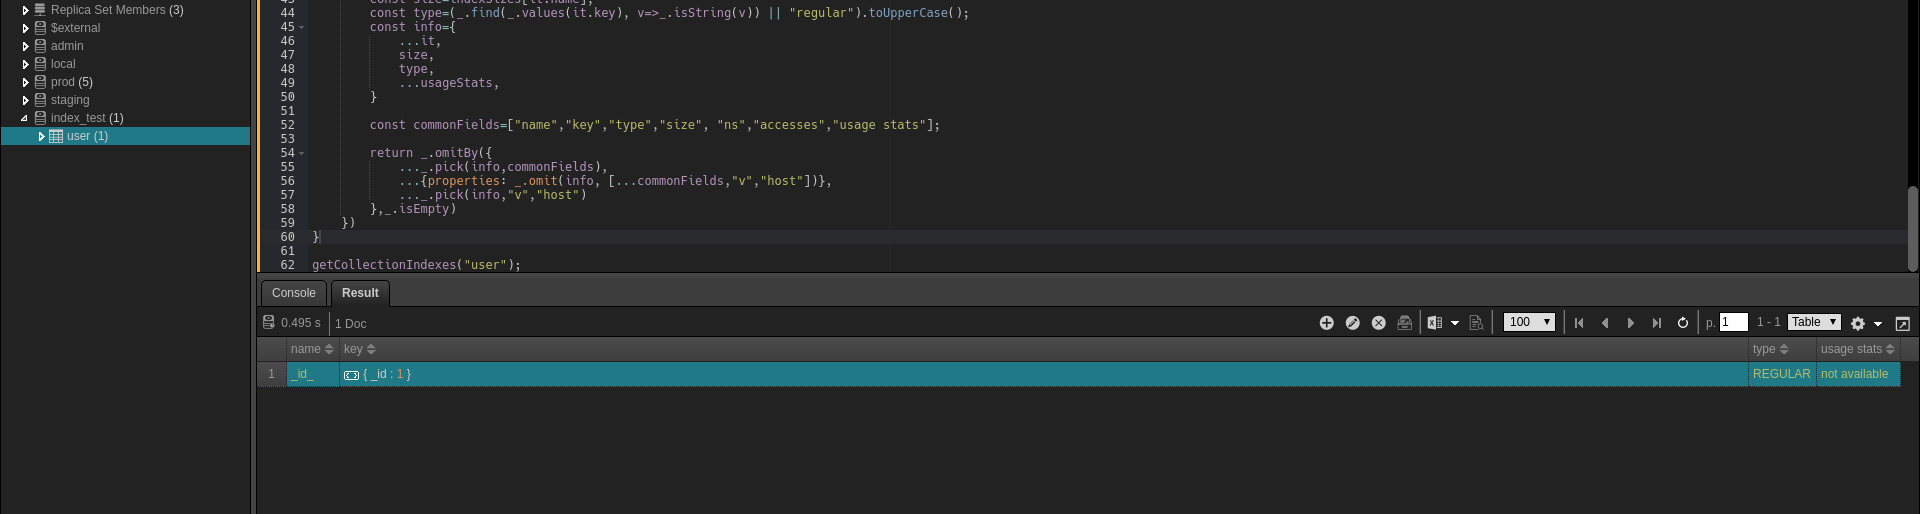This screenshot has width=1920, height=514.
Task: Click the 0.495 s execution time label
Action: point(301,323)
